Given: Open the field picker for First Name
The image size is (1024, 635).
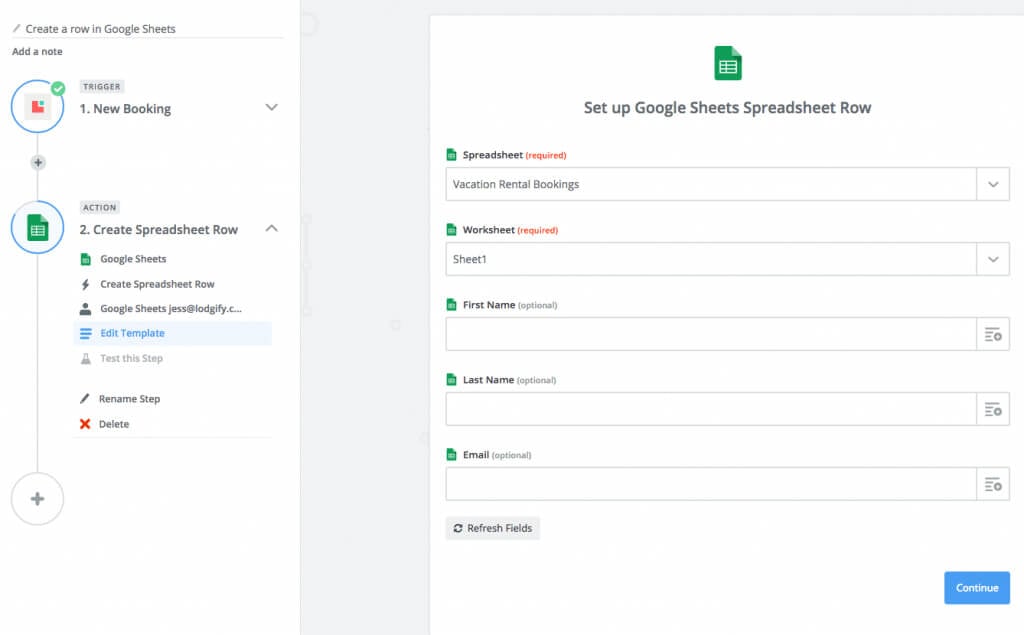Looking at the screenshot, I should [x=992, y=333].
